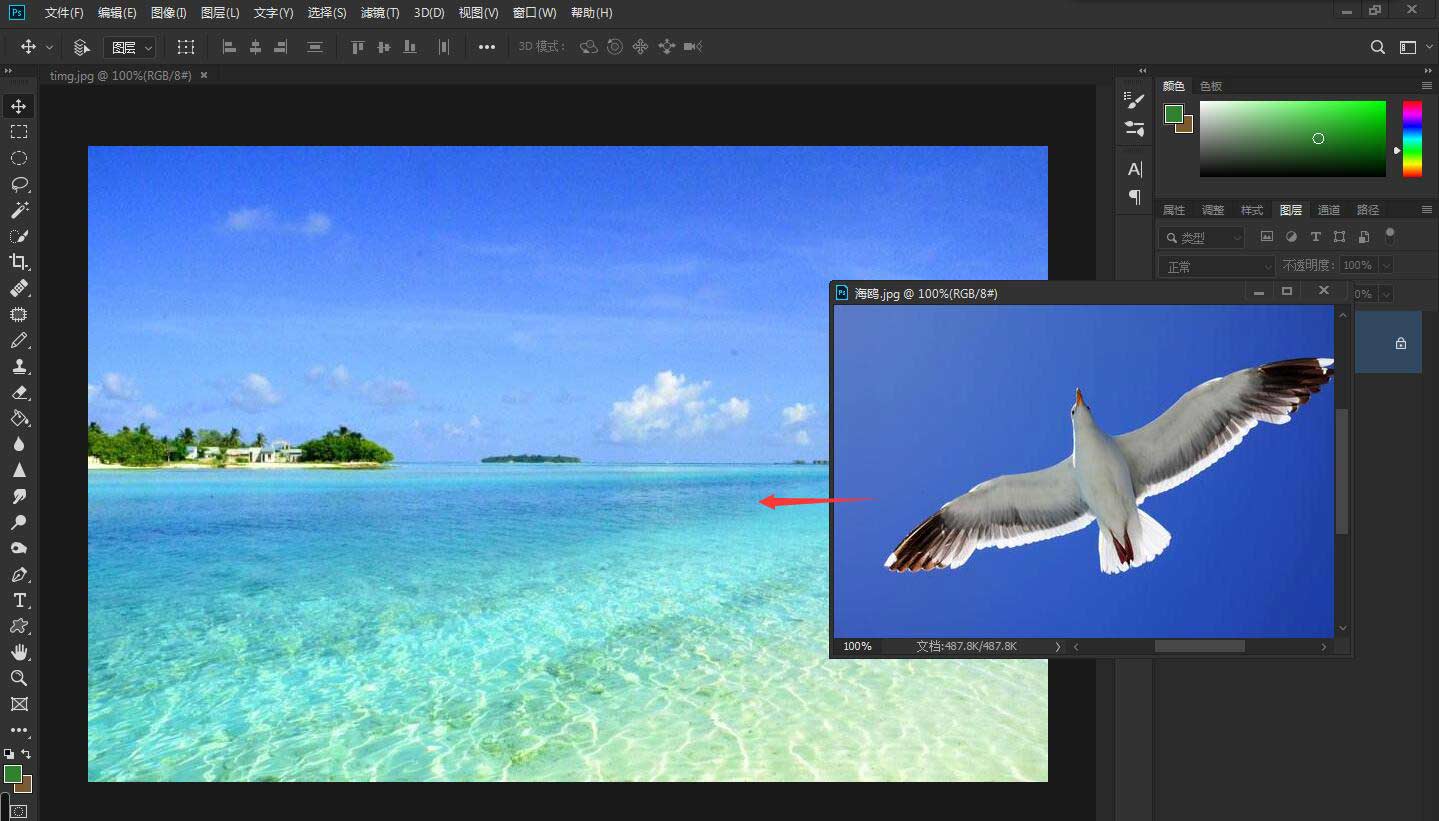This screenshot has height=821, width=1439.
Task: Expand the 类型 layer filter dropdown
Action: tap(1202, 238)
